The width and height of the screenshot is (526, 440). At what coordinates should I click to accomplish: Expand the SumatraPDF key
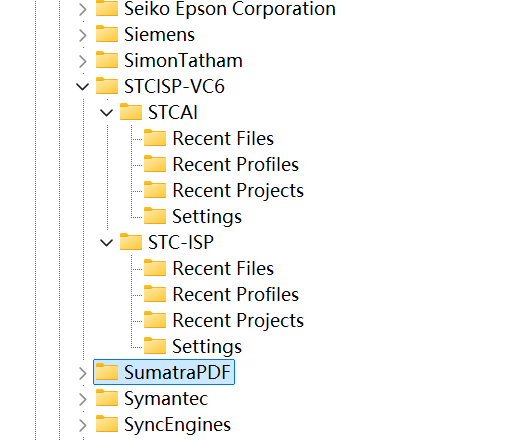pos(83,373)
